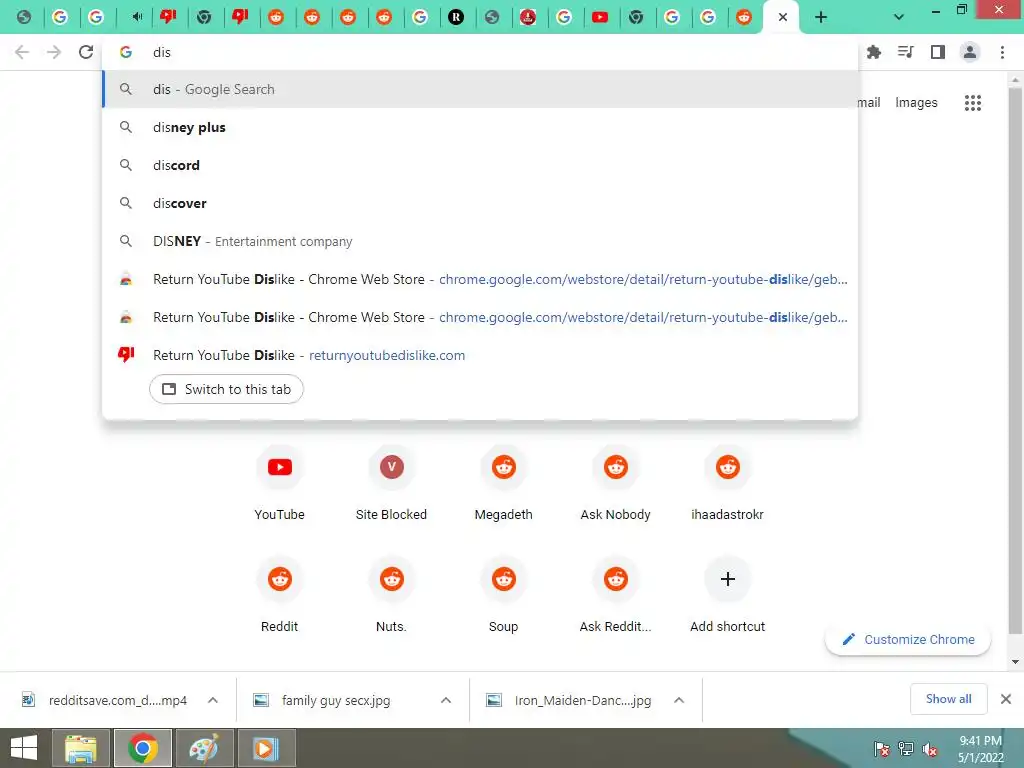This screenshot has height=768, width=1024.
Task: Click the network tray icon
Action: [x=906, y=749]
